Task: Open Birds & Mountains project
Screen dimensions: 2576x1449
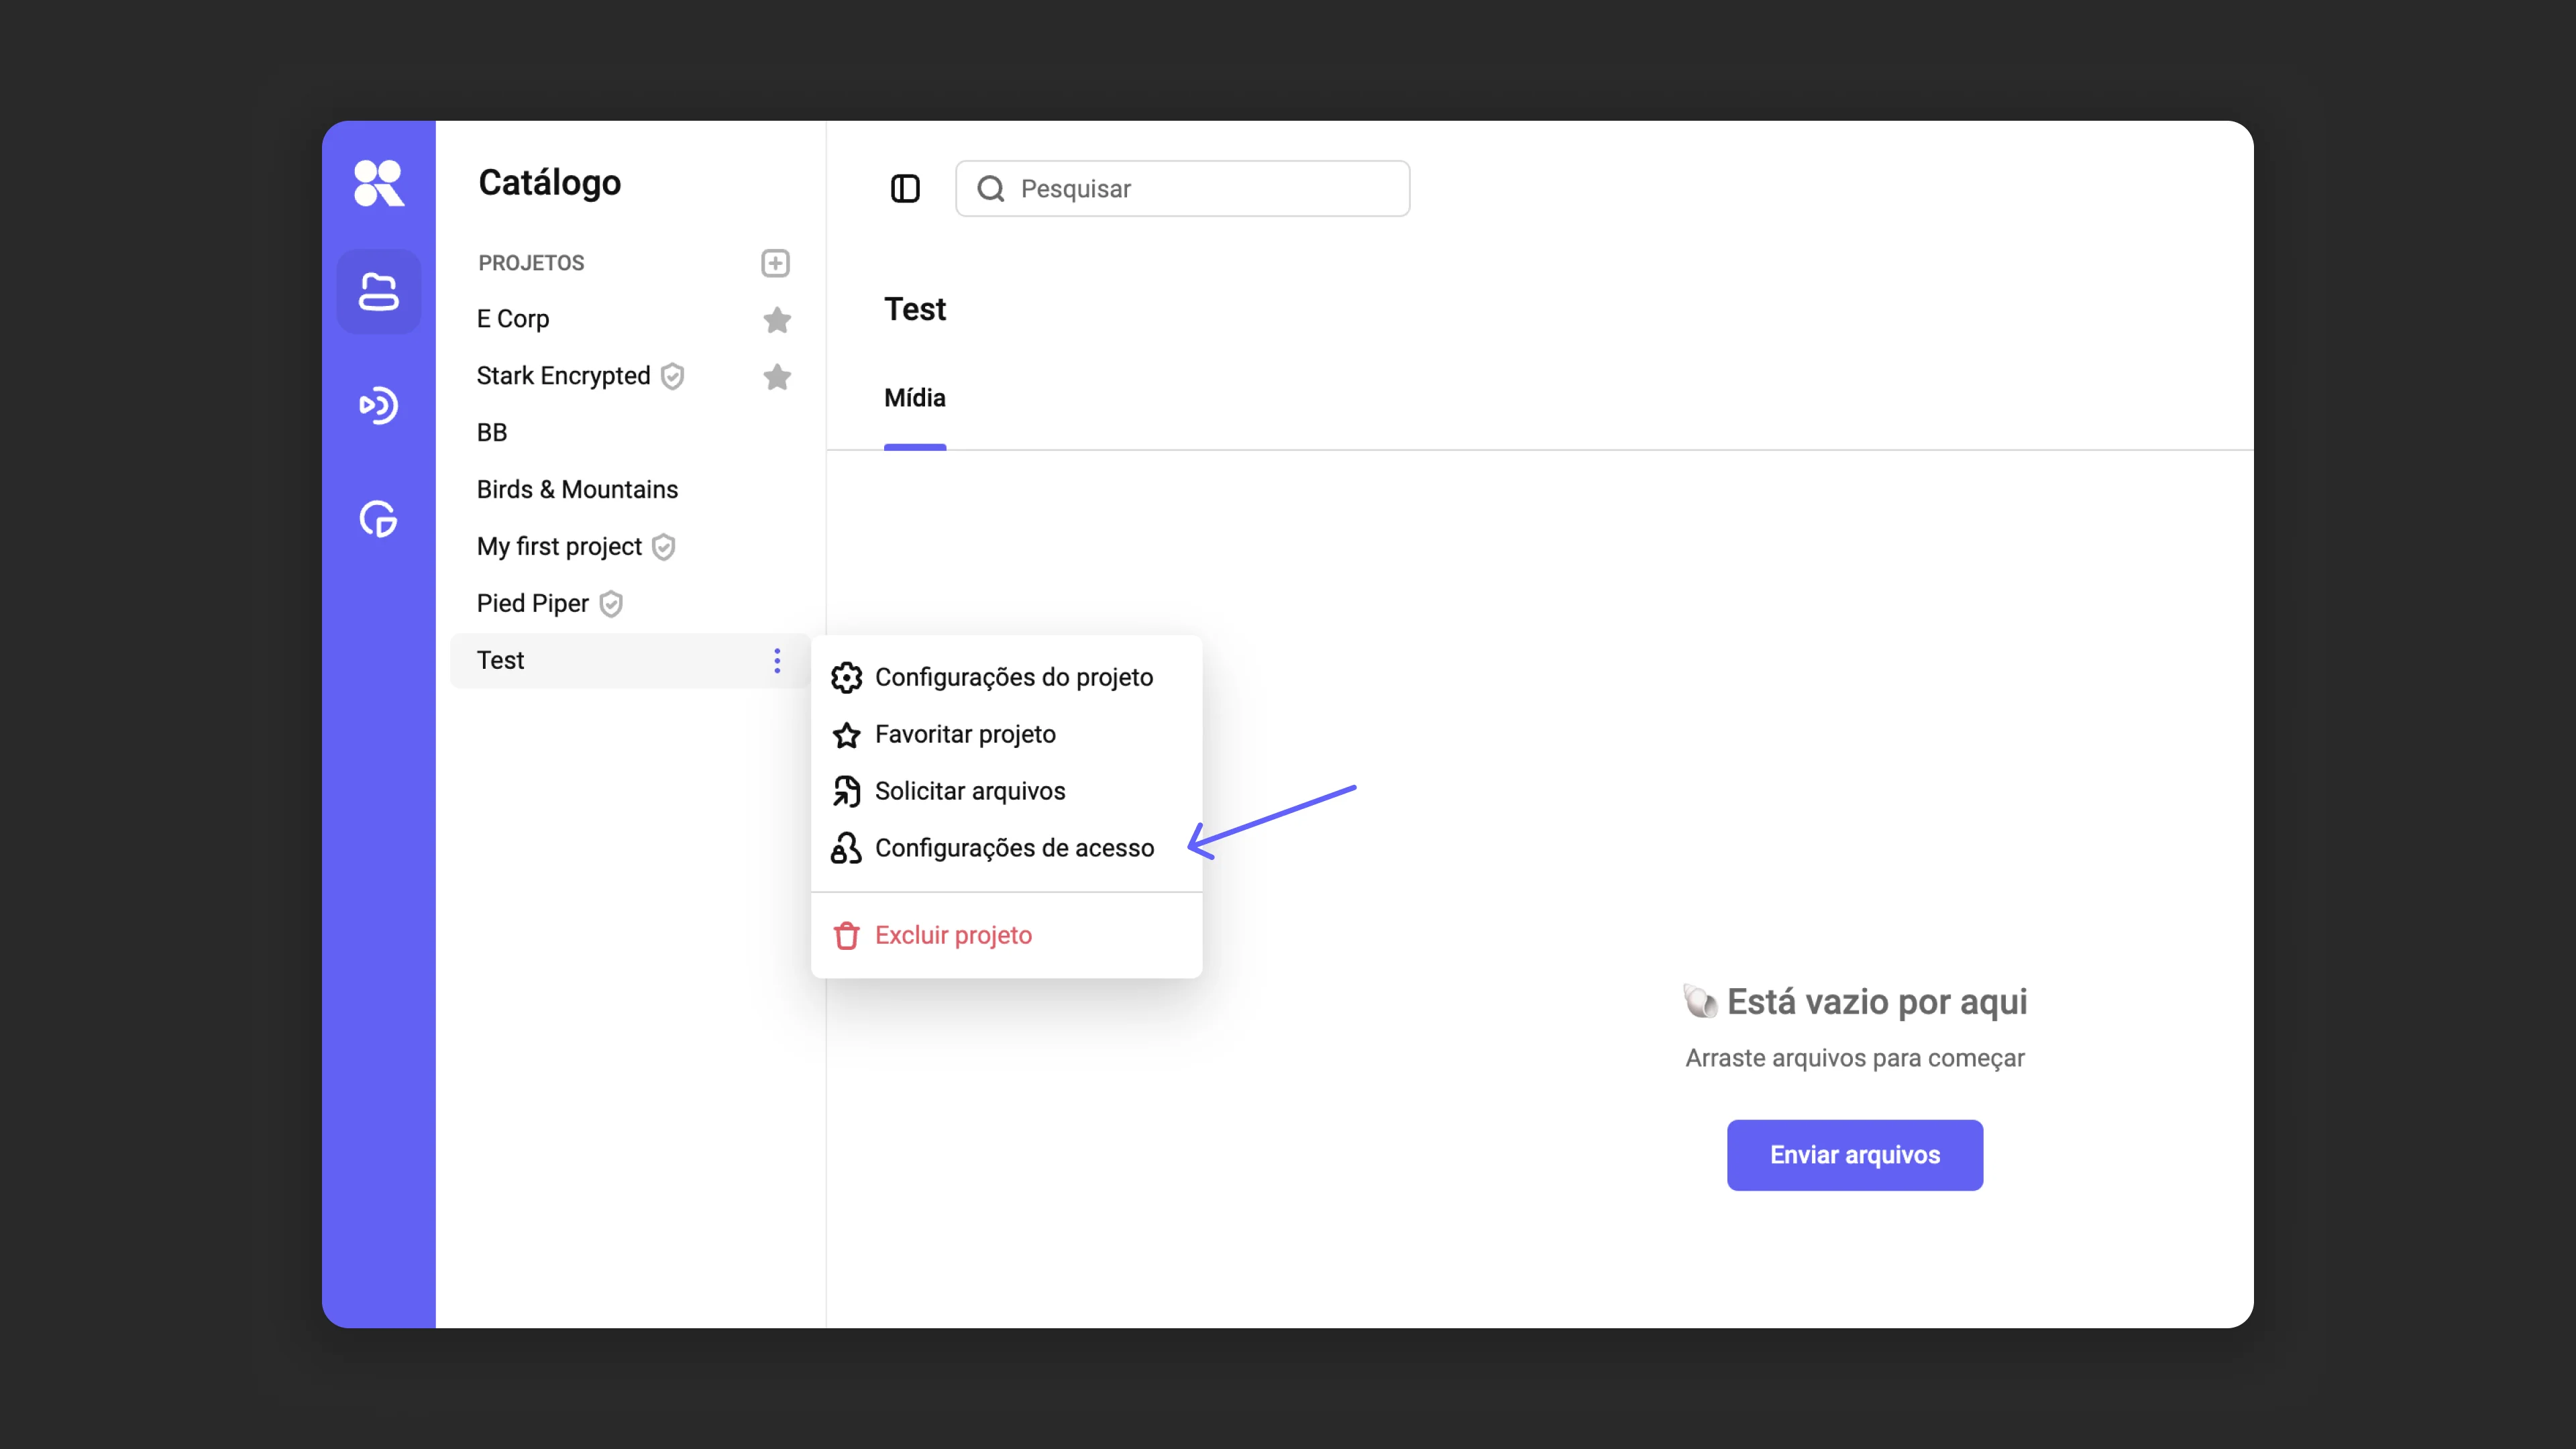Action: click(577, 490)
